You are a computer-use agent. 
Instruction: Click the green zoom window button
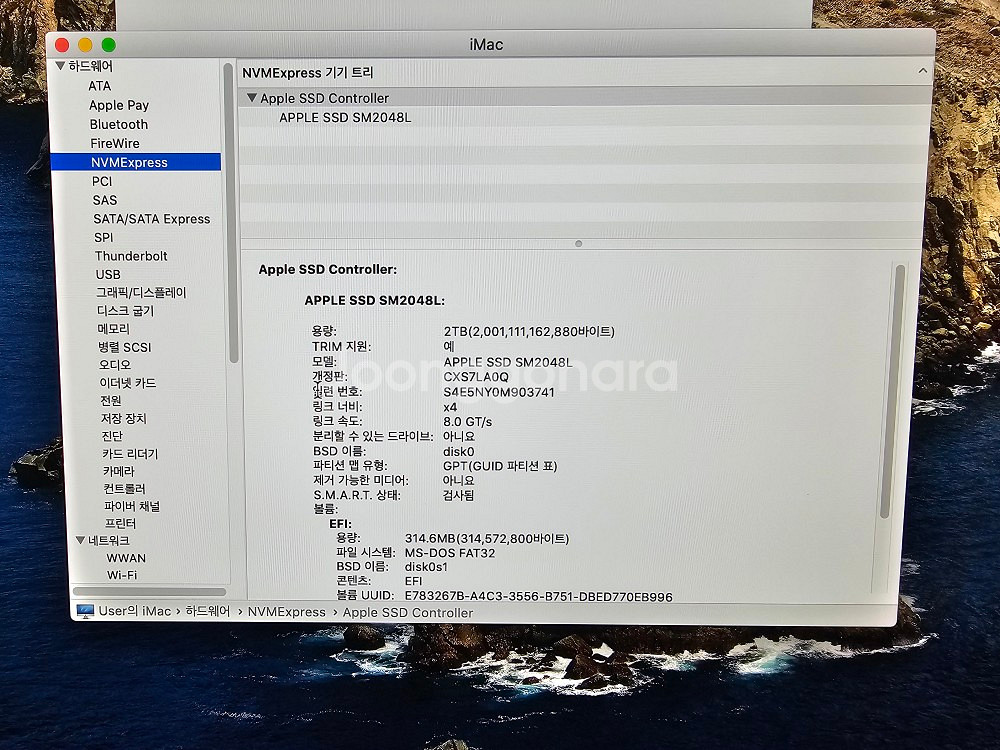[108, 45]
